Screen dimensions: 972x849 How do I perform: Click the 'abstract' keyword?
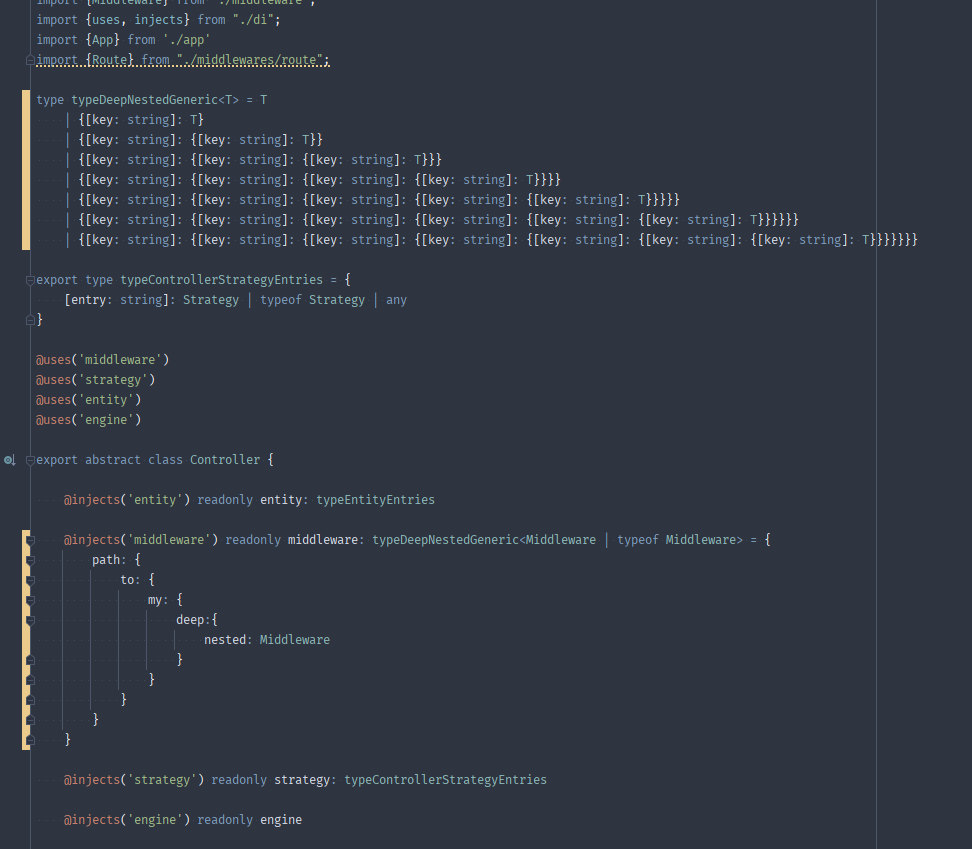tap(113, 460)
